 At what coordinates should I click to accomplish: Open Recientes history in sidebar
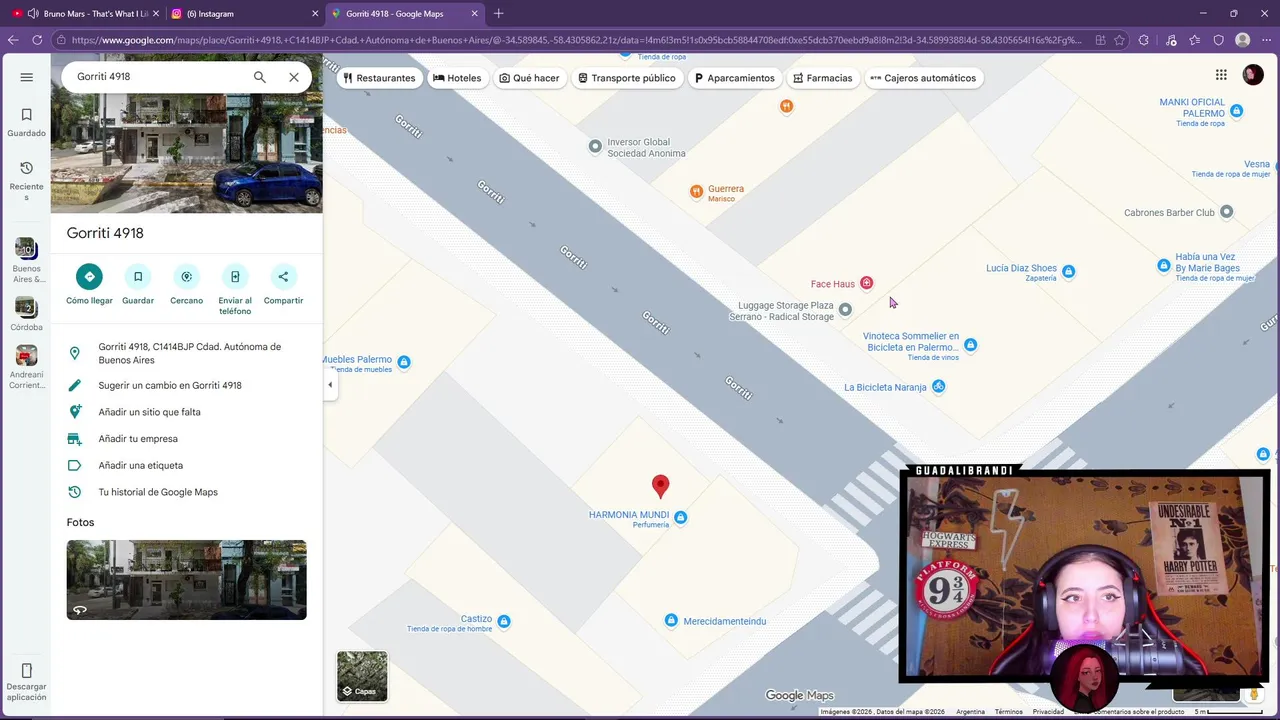click(x=27, y=180)
